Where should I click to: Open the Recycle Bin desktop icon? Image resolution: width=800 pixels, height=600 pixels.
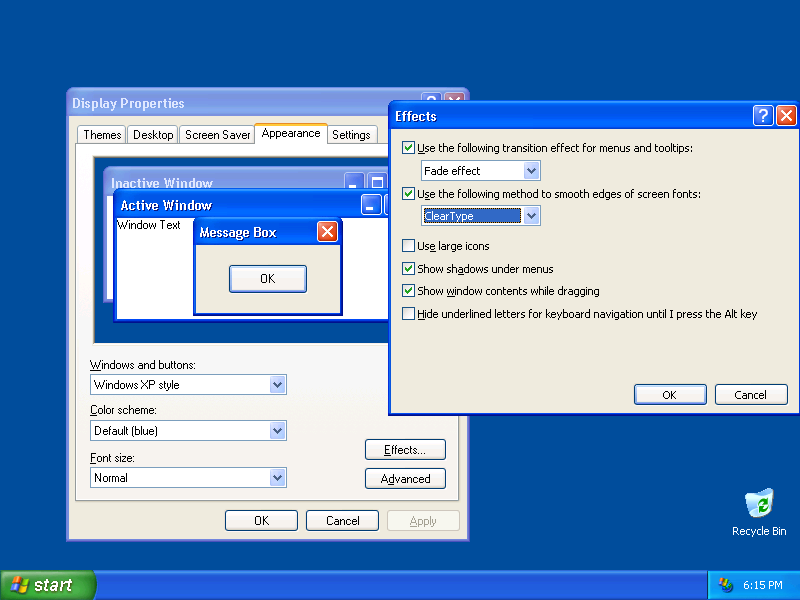[x=759, y=505]
